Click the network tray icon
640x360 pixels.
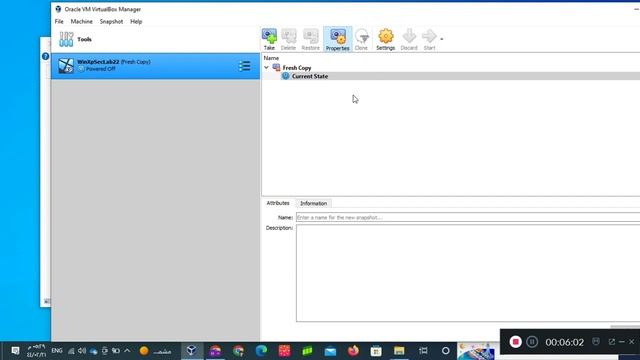click(71, 351)
